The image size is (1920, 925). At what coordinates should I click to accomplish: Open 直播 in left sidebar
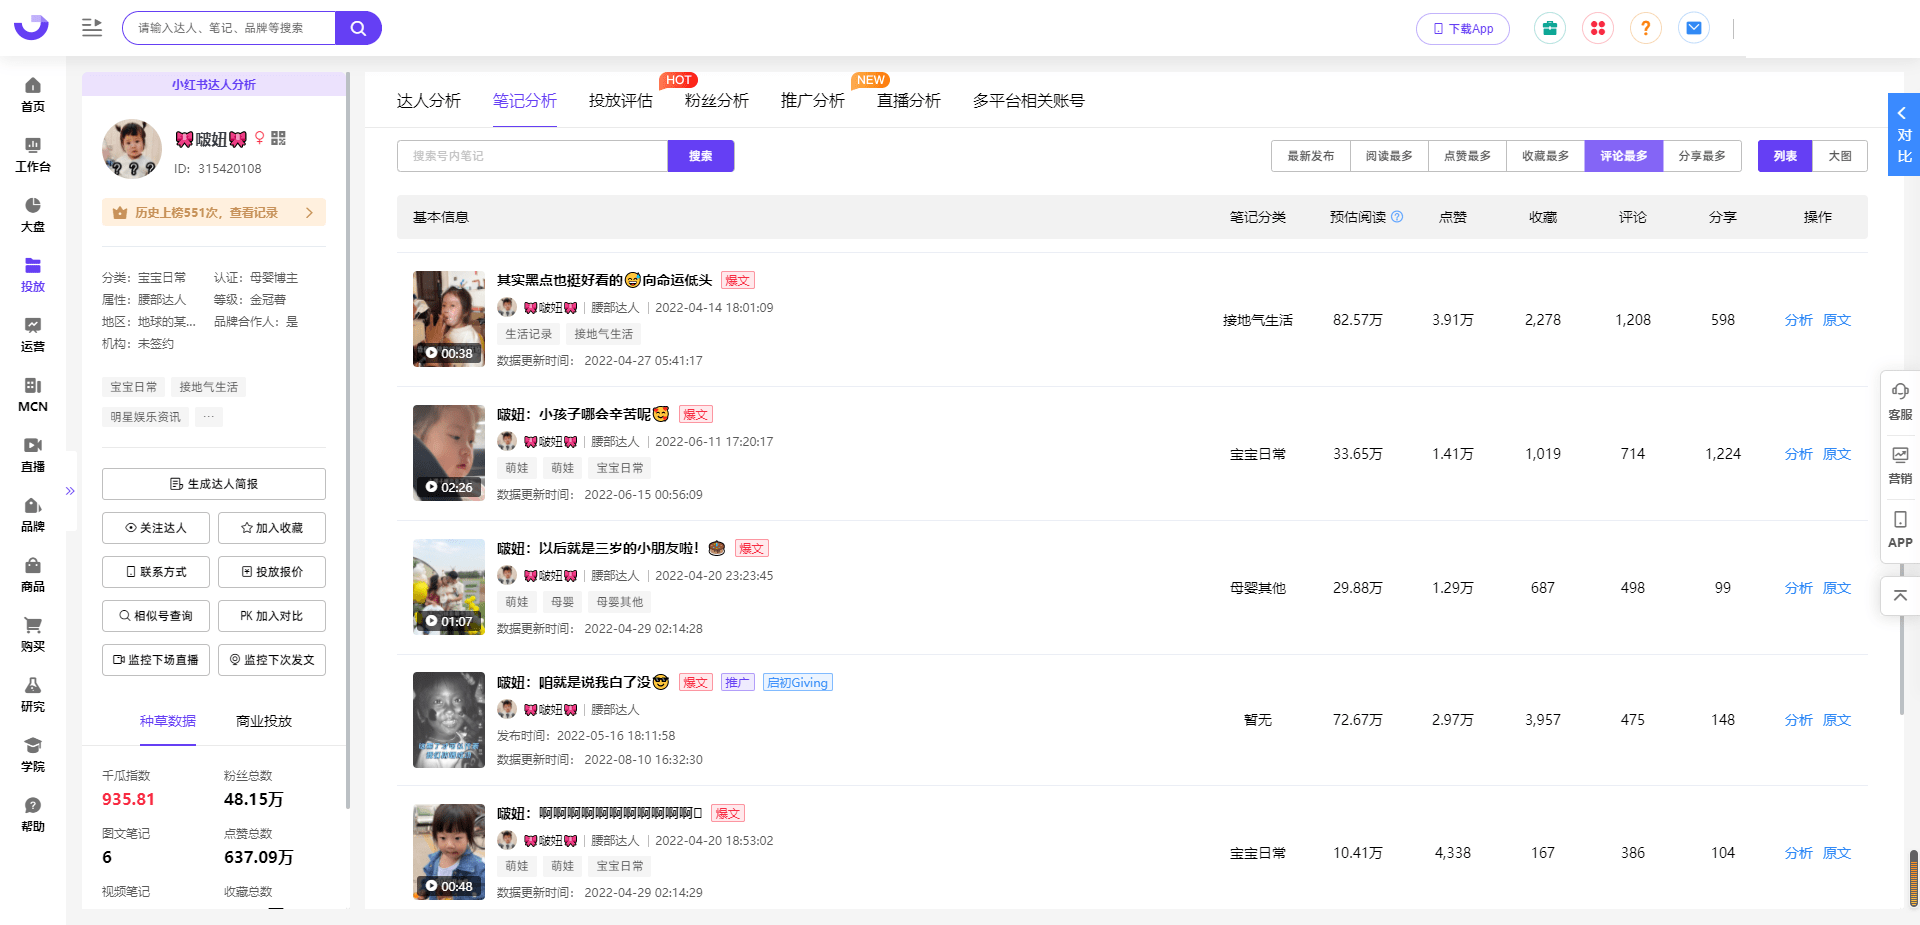pos(33,455)
